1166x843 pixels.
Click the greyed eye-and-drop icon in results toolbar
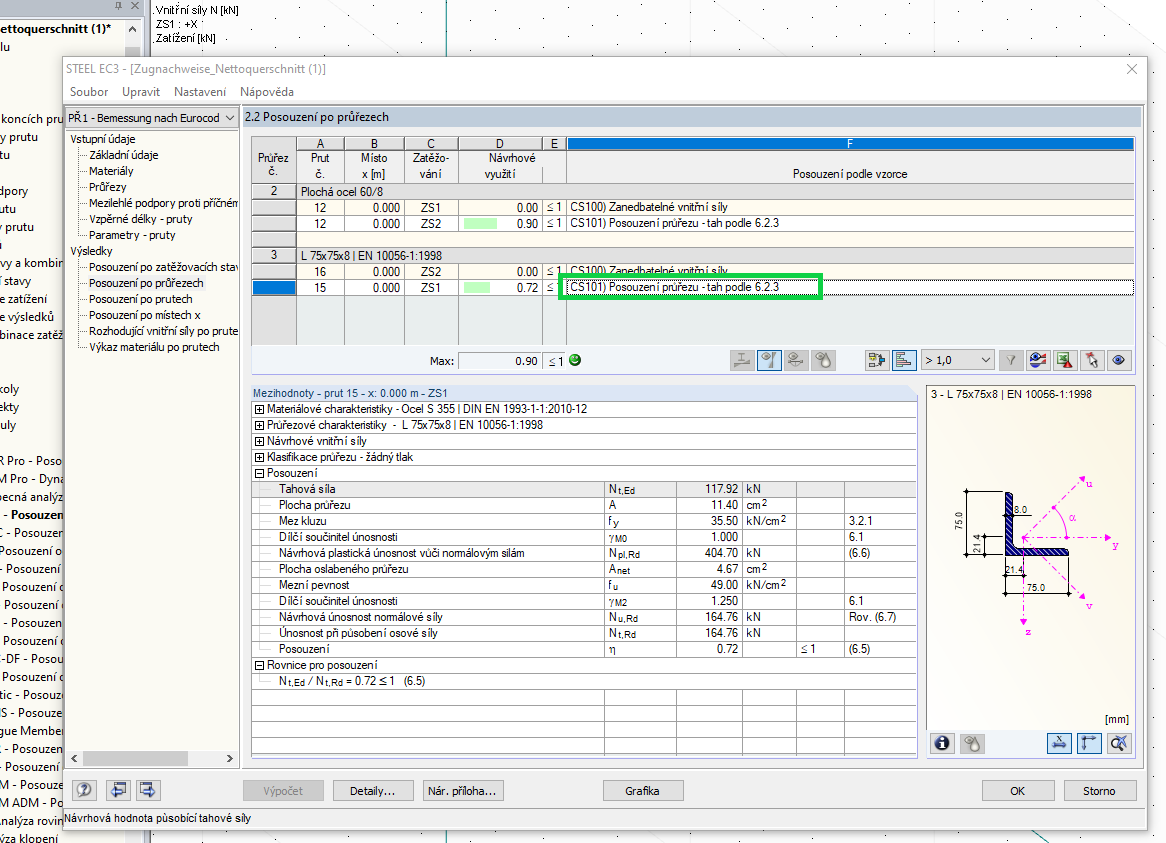(x=822, y=361)
